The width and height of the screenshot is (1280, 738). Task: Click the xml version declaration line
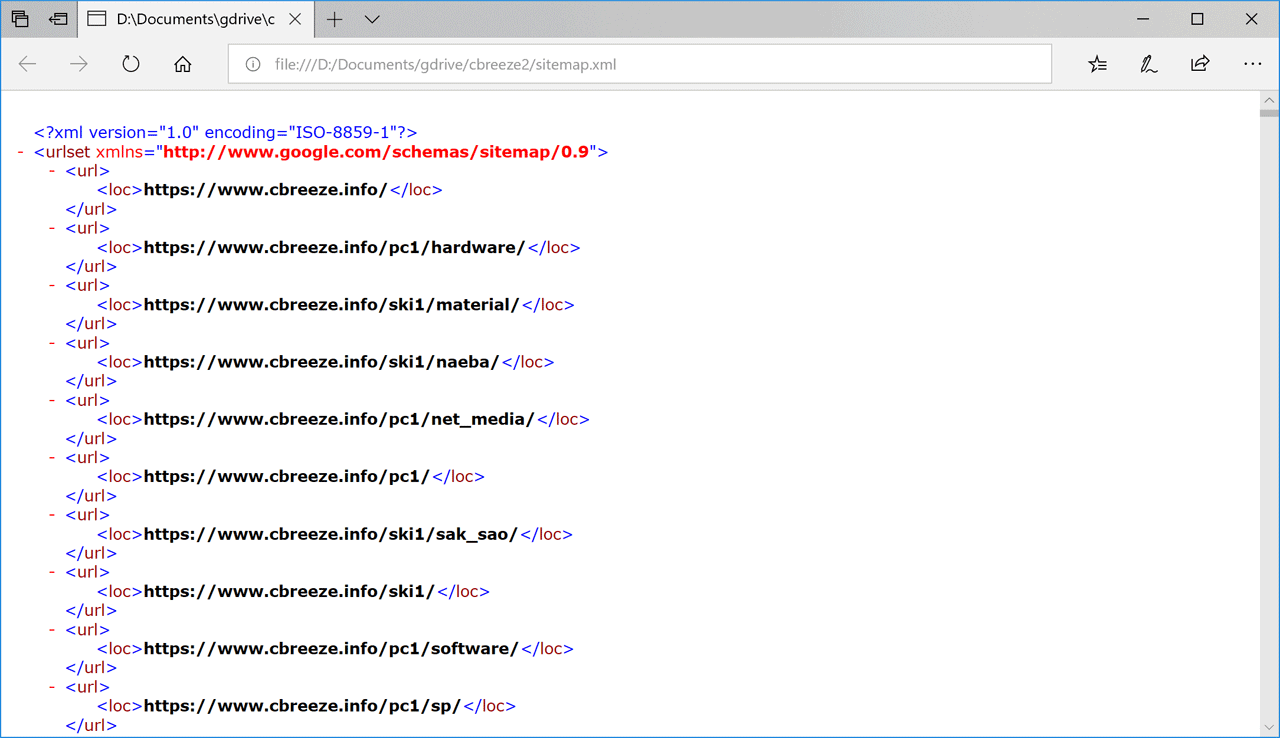225,132
